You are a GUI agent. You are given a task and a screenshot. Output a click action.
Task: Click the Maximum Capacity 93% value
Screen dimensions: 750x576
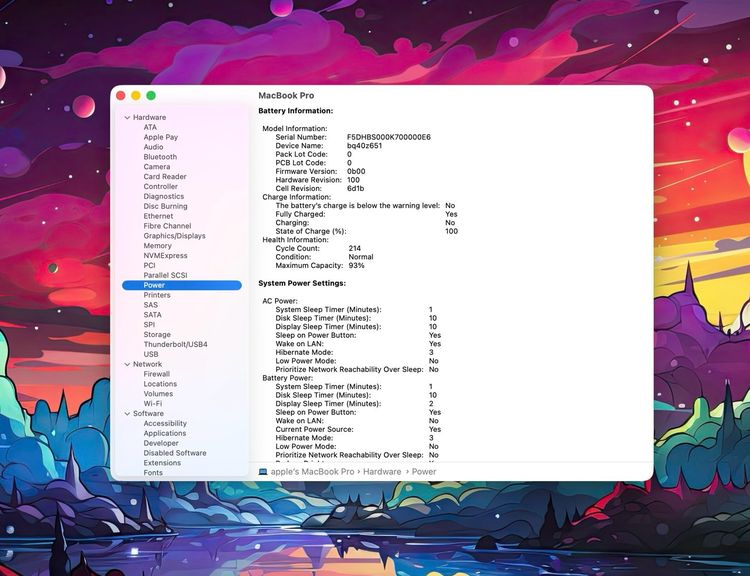point(356,266)
